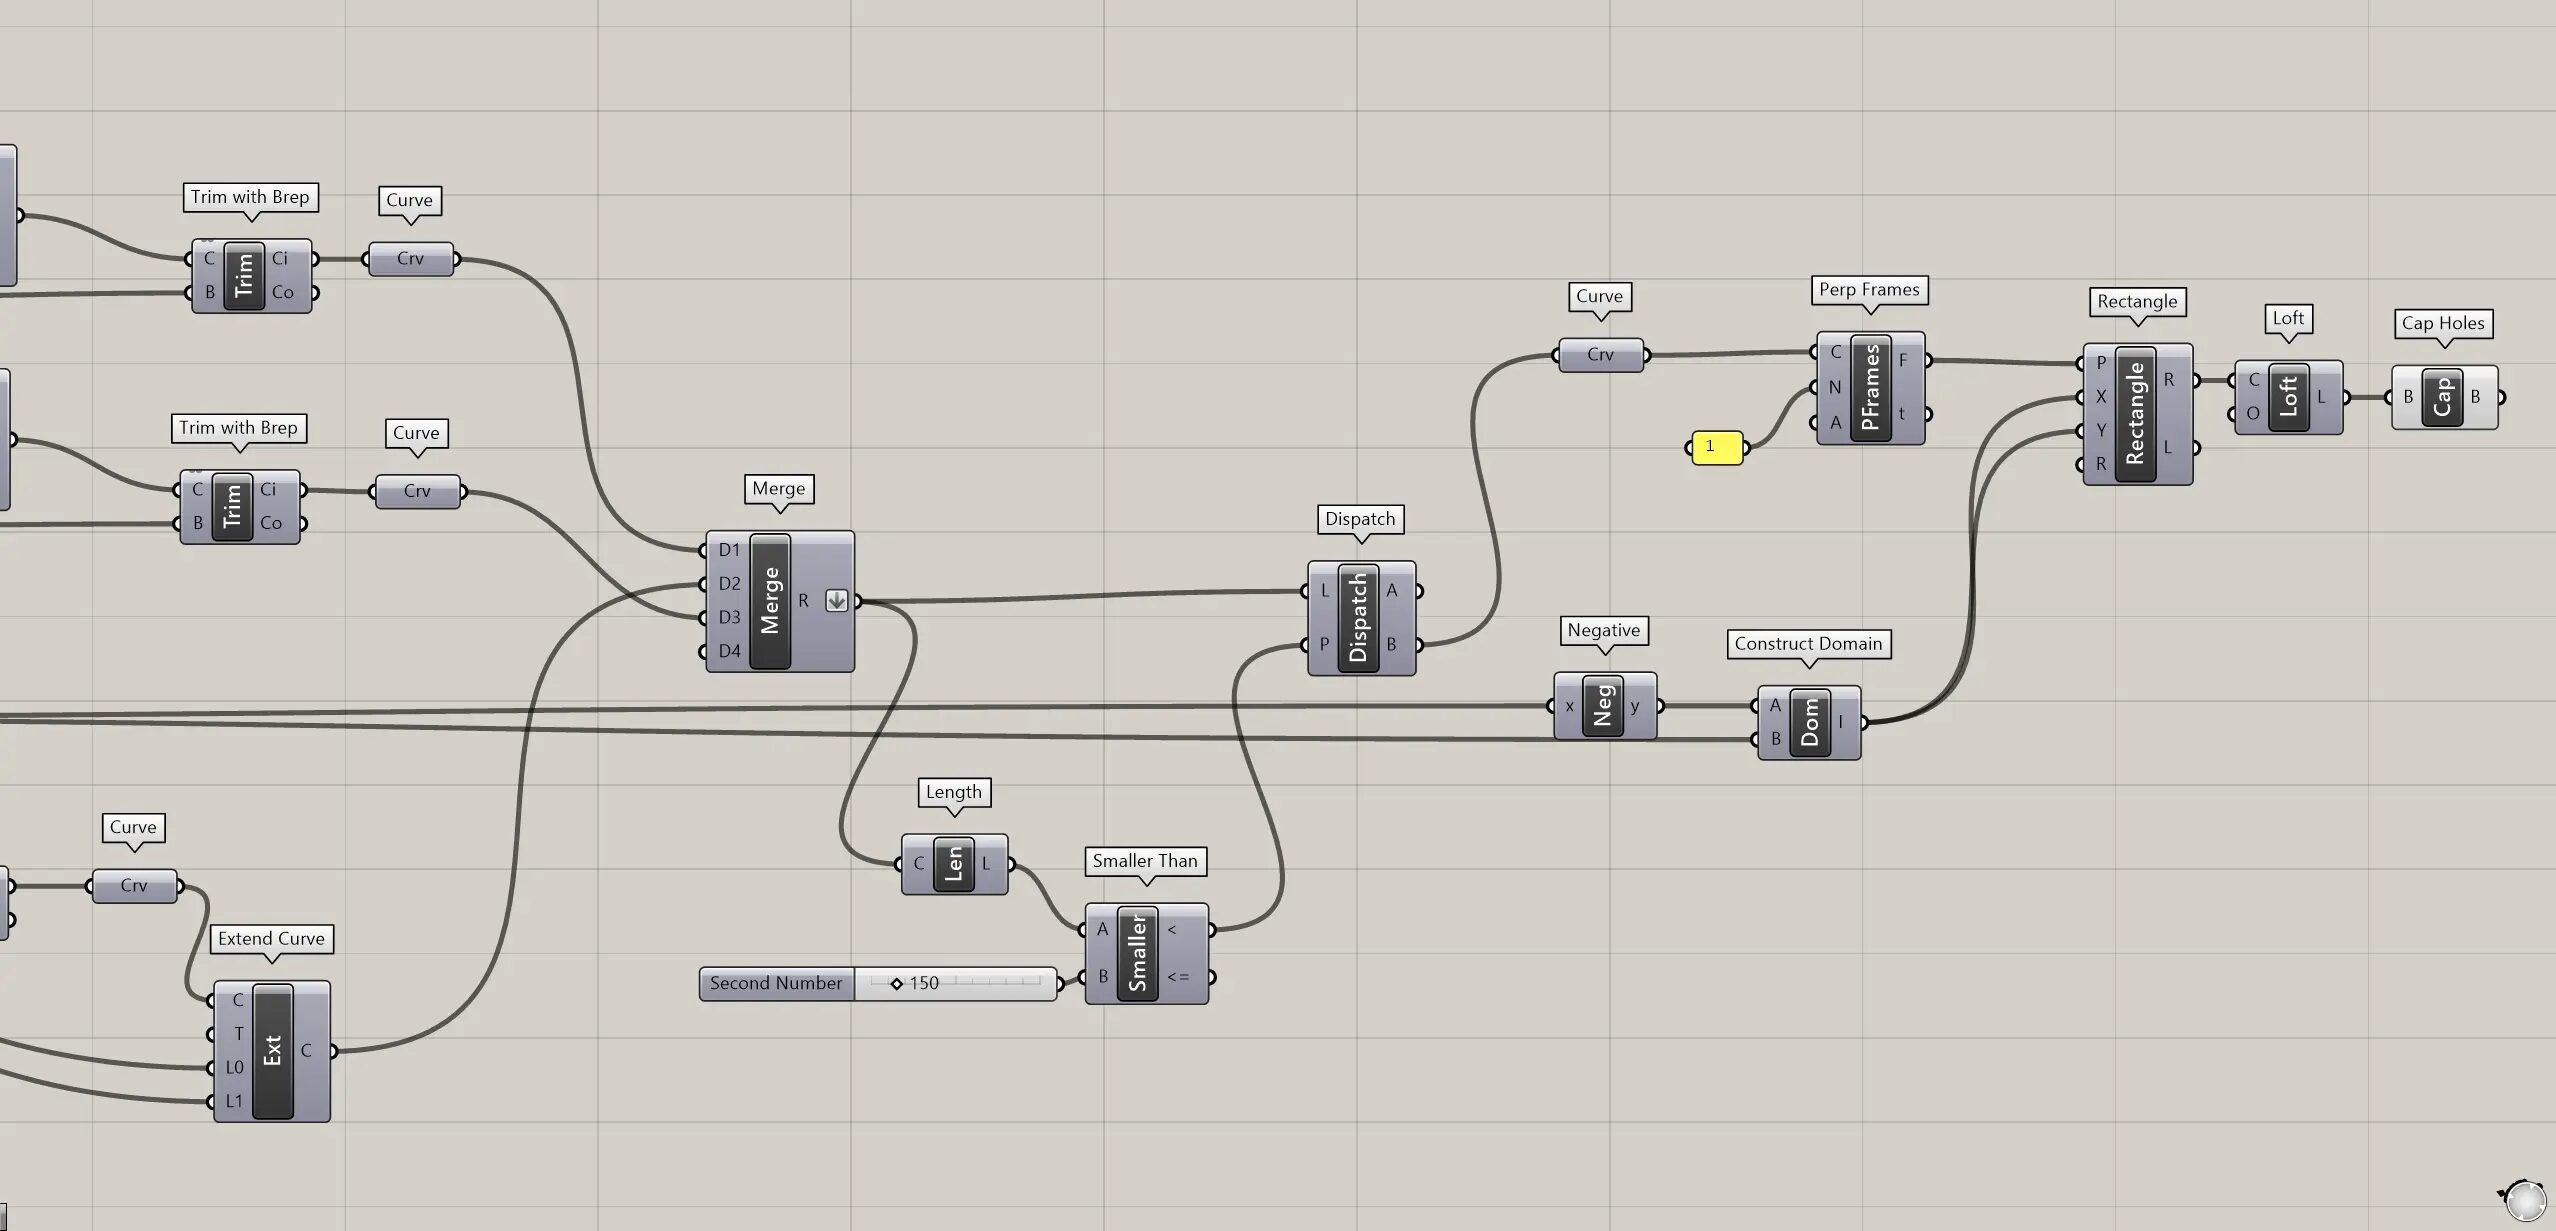Select the Cap Holes component

pos(2442,397)
